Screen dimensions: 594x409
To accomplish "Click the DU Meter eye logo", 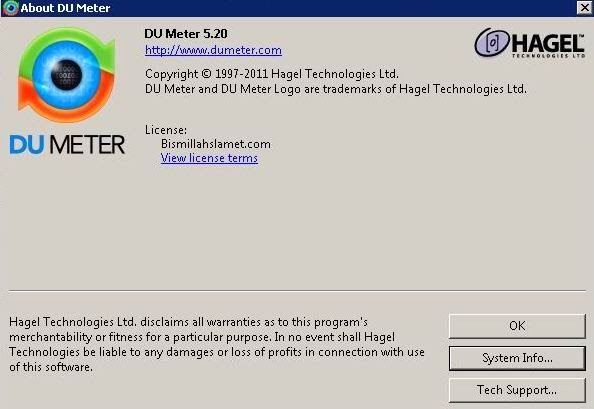I will (67, 75).
